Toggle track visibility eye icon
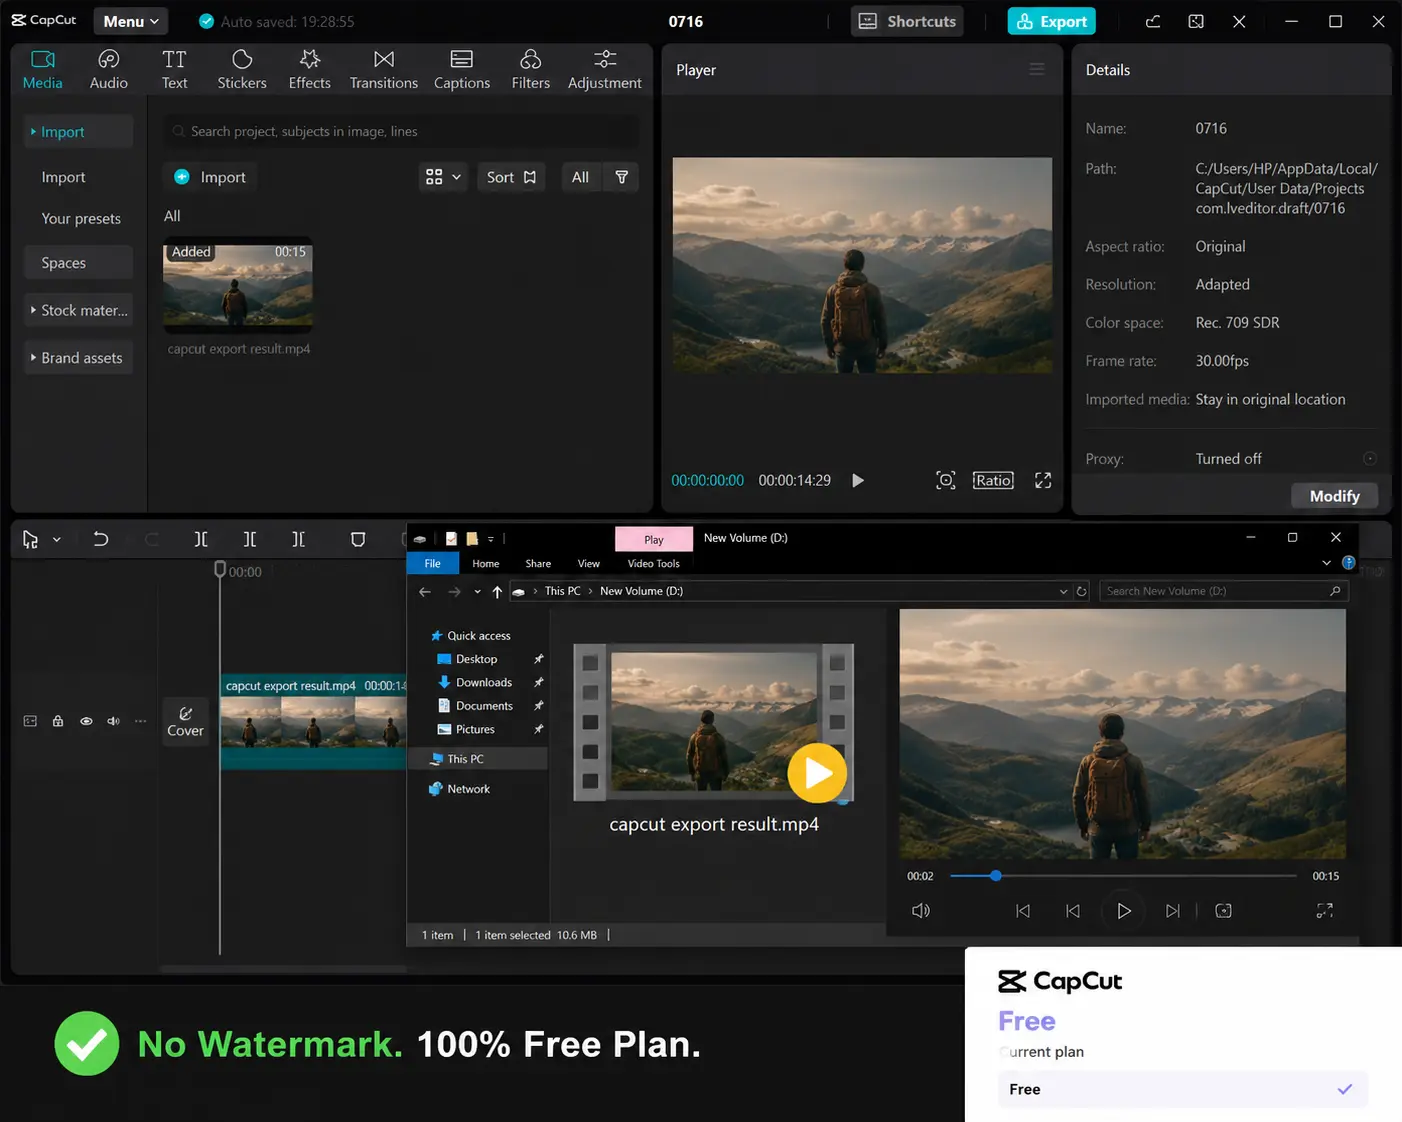 coord(86,721)
